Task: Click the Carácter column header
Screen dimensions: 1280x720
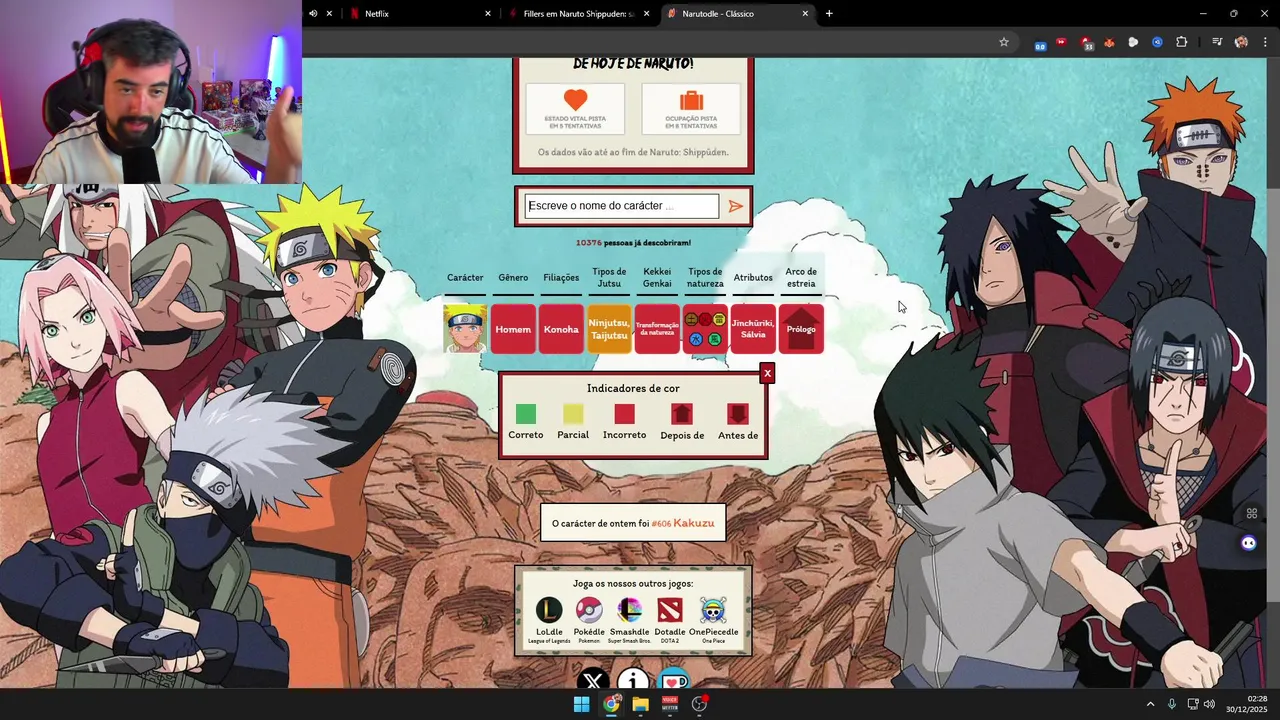Action: tap(465, 278)
